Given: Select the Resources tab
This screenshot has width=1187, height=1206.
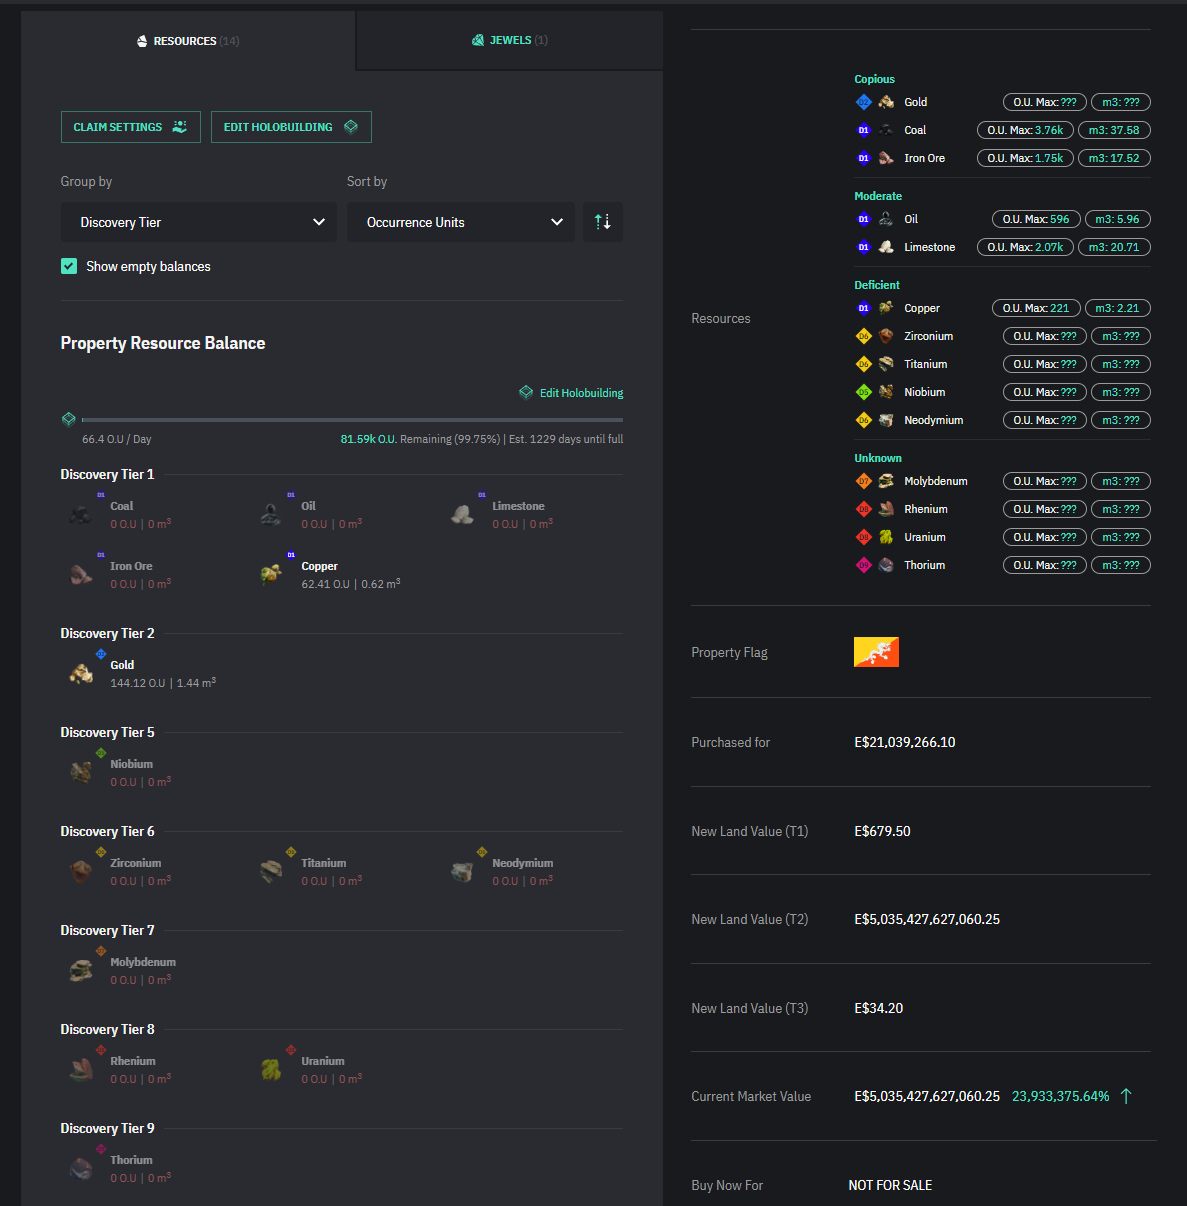Looking at the screenshot, I should [x=187, y=41].
